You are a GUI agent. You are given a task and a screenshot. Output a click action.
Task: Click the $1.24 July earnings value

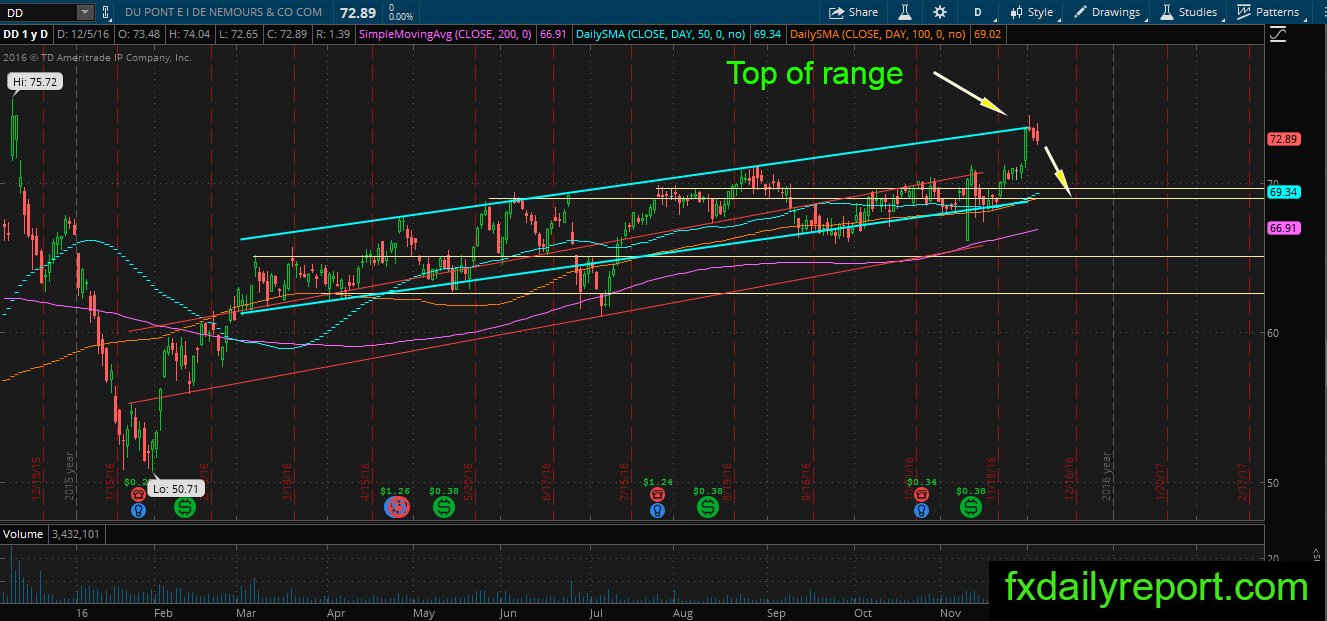(x=657, y=481)
